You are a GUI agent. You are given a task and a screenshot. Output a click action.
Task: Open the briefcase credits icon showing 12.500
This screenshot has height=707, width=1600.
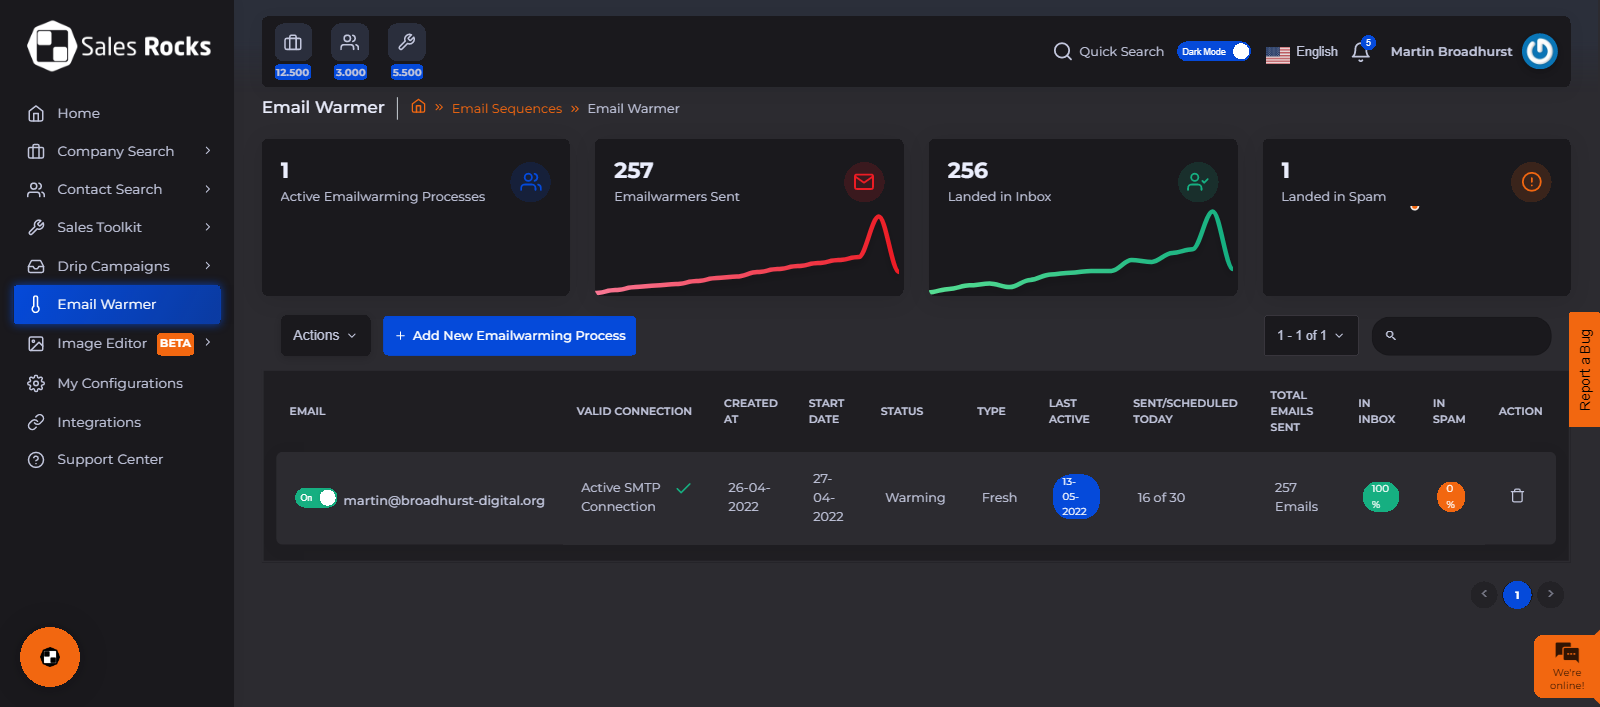[293, 43]
